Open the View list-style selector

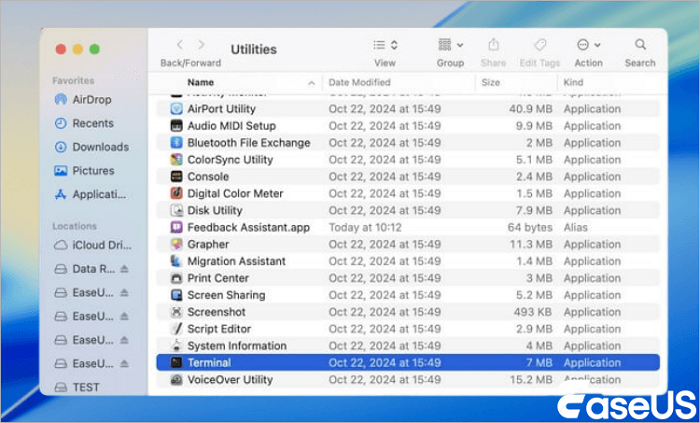point(385,45)
